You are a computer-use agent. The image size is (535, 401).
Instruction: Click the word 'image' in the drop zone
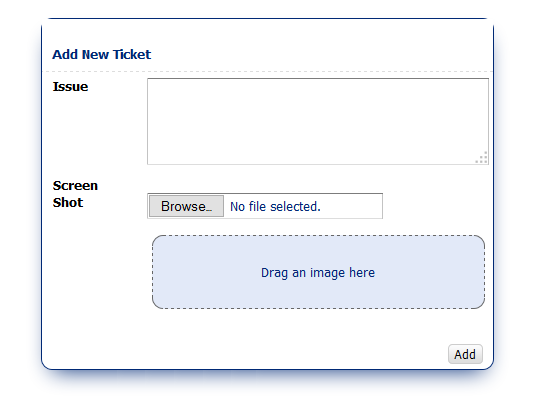pyautogui.click(x=327, y=273)
